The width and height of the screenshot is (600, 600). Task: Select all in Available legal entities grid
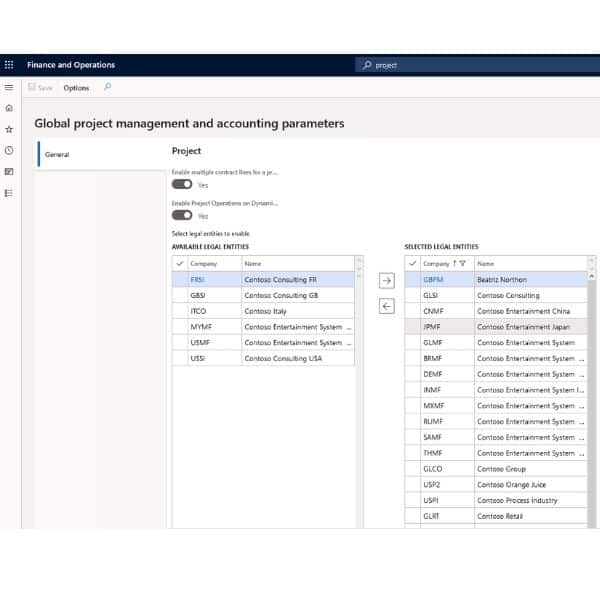pyautogui.click(x=180, y=264)
